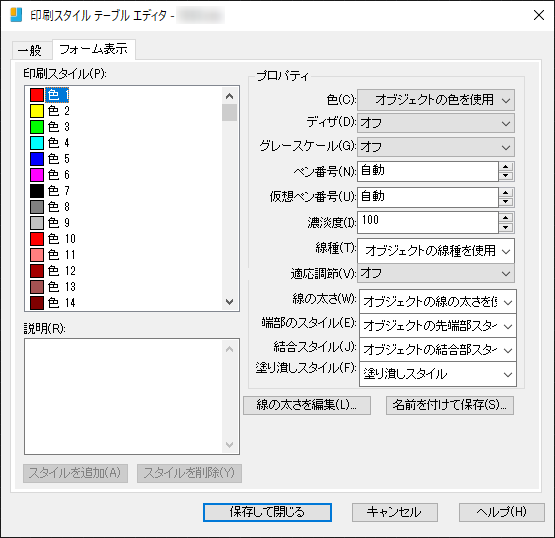The height and width of the screenshot is (538, 555).
Task: Select print style 色 10 text
Action: coord(62,239)
